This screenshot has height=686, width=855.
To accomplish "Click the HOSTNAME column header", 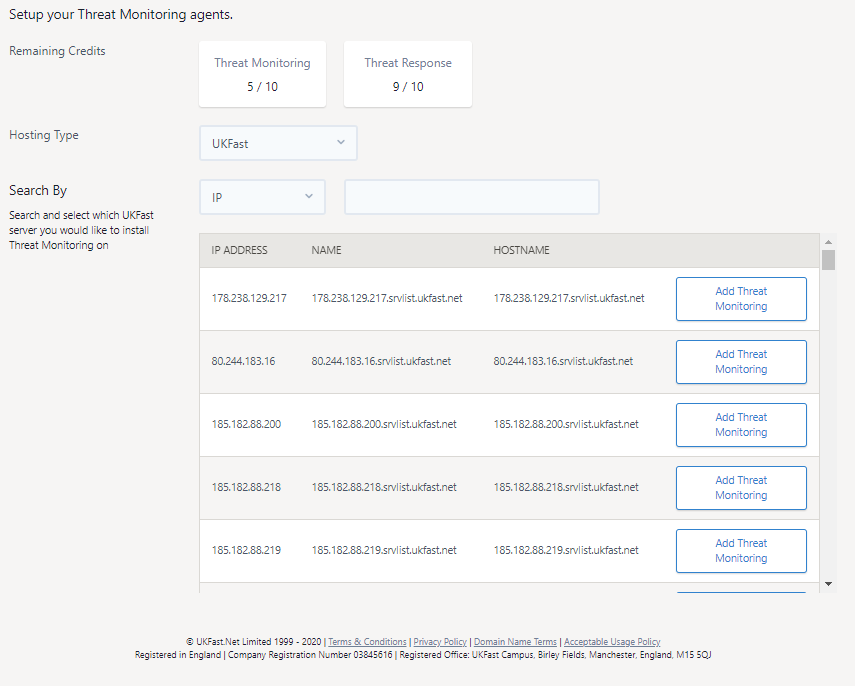I will (x=521, y=250).
